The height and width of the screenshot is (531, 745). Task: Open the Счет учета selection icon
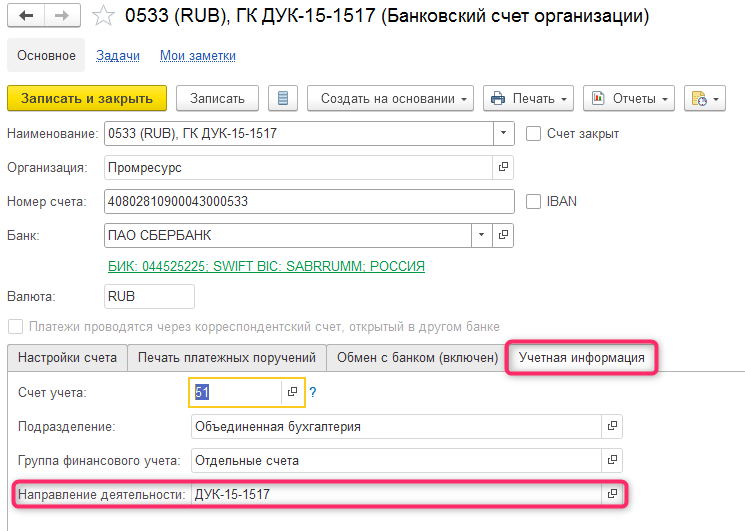coord(293,393)
